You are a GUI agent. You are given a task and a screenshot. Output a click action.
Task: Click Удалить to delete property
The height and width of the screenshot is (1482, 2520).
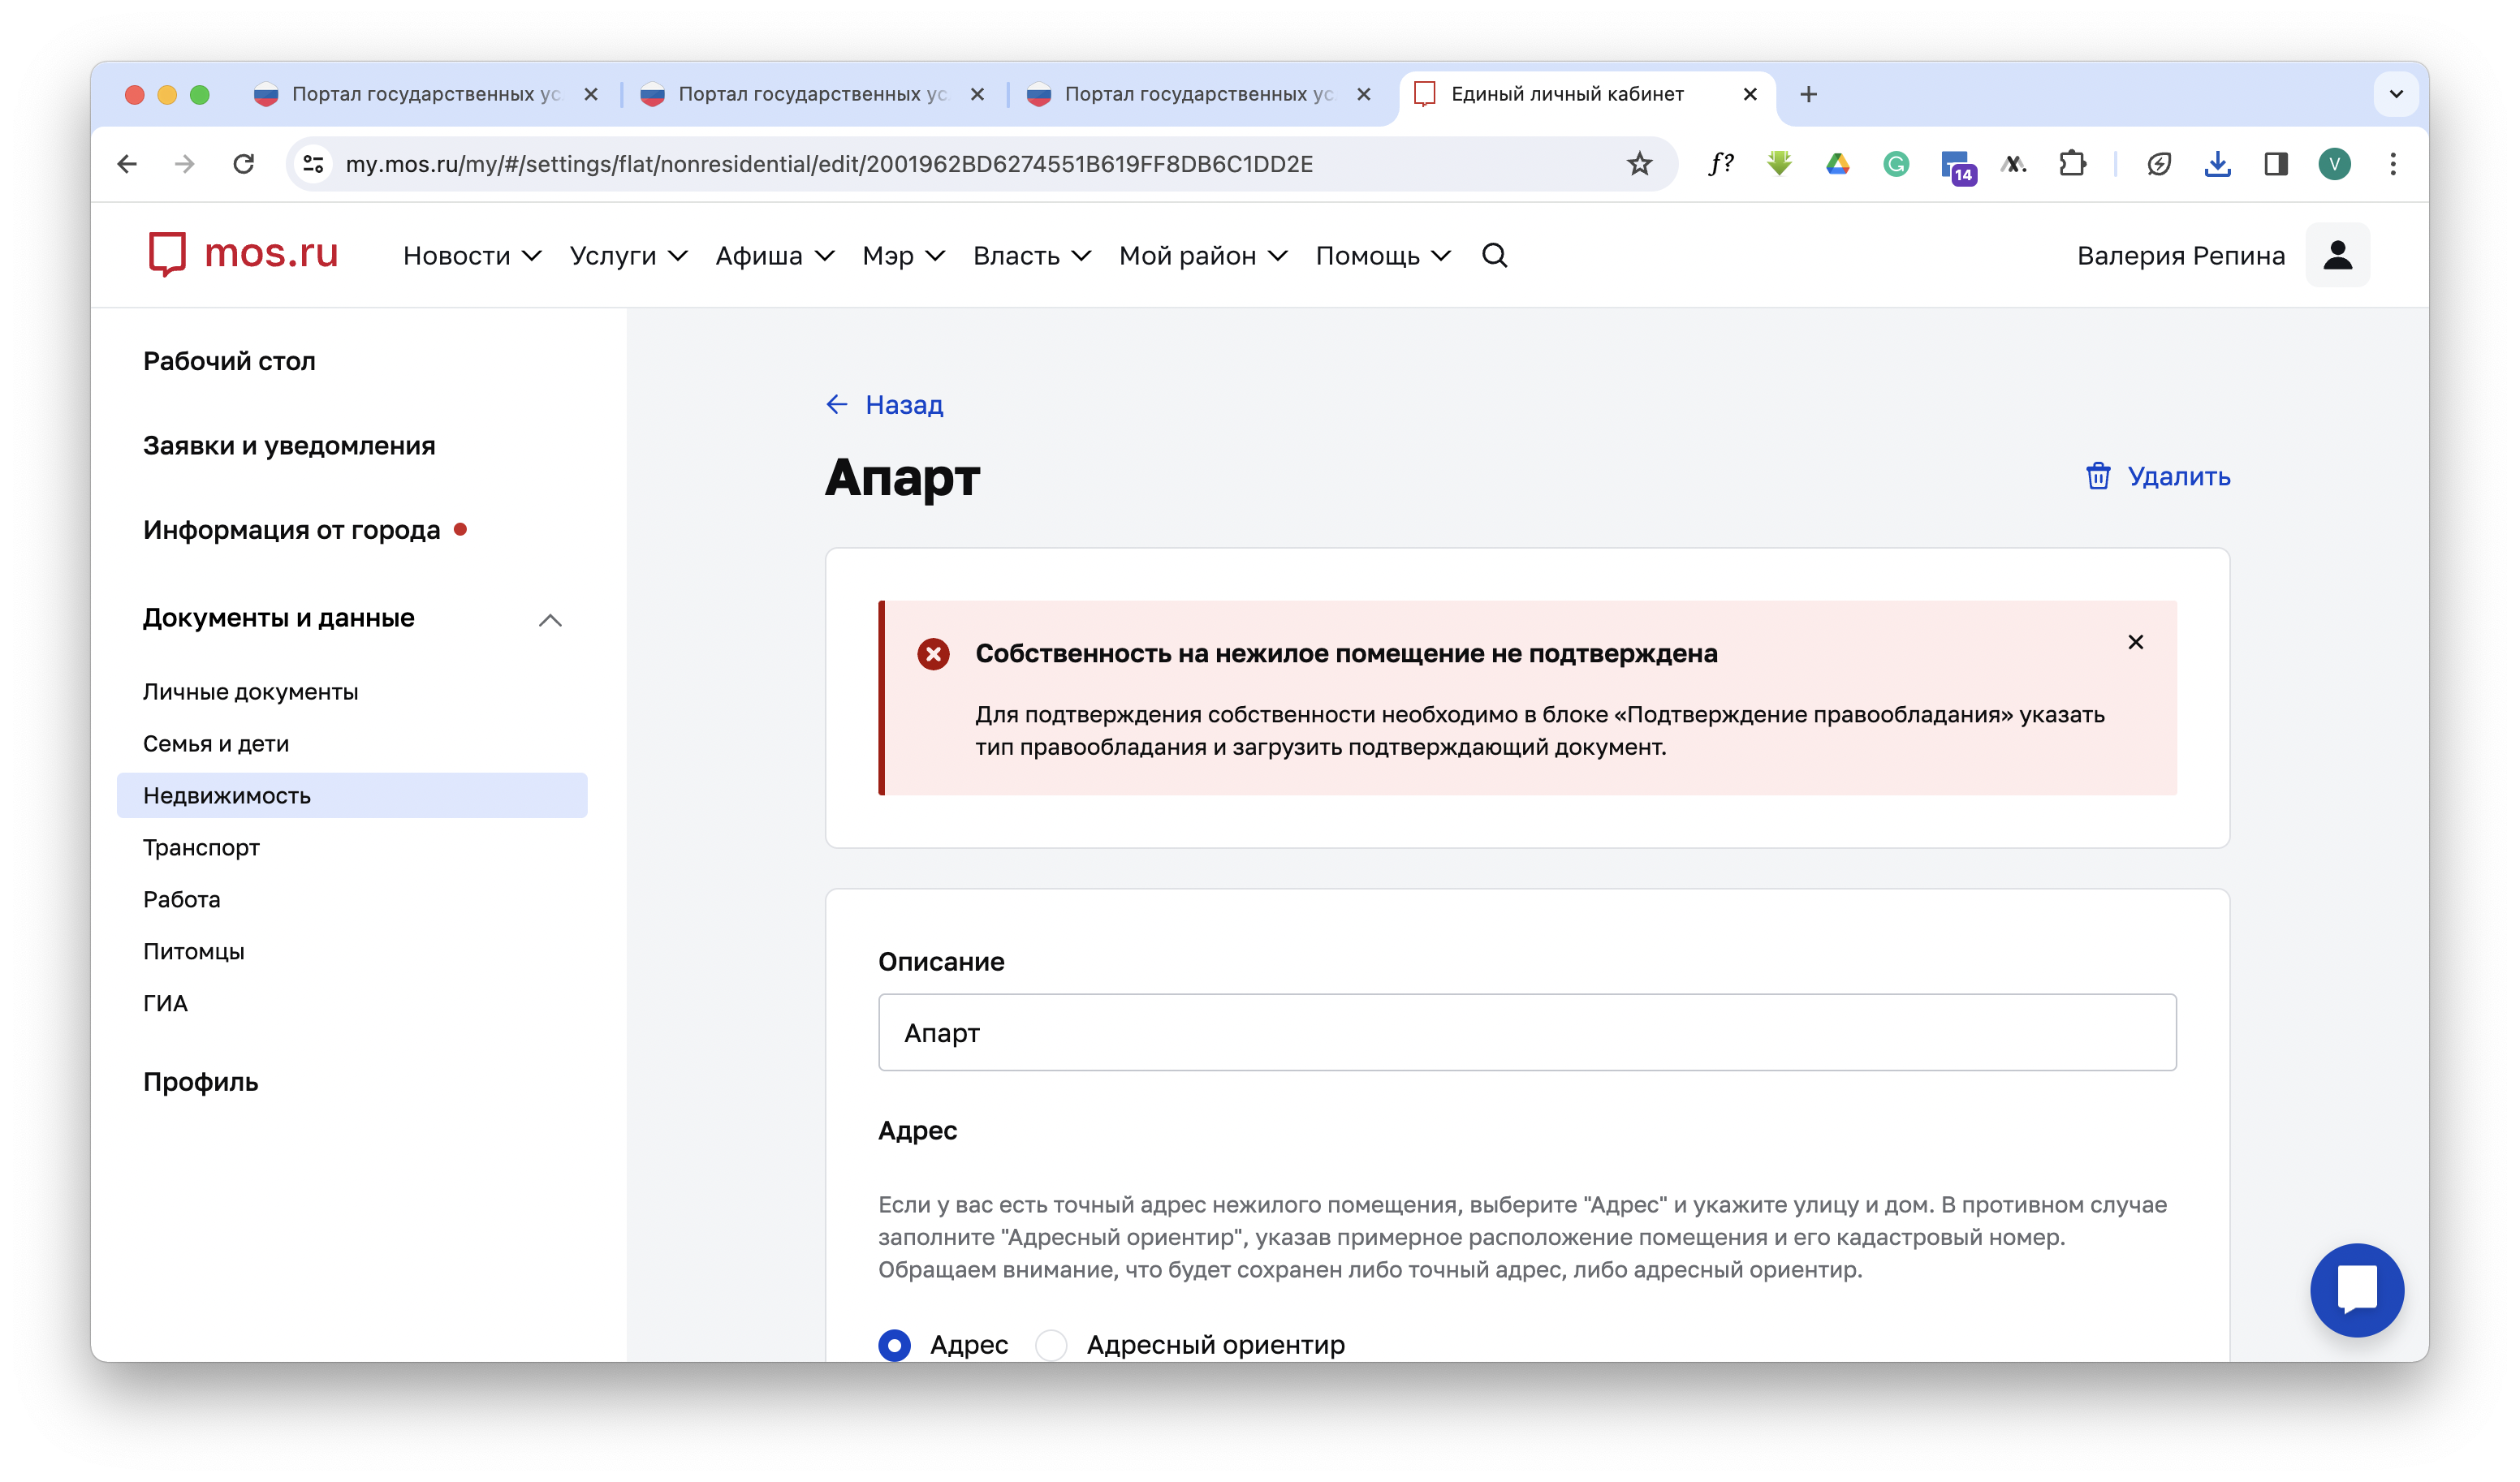[2178, 476]
